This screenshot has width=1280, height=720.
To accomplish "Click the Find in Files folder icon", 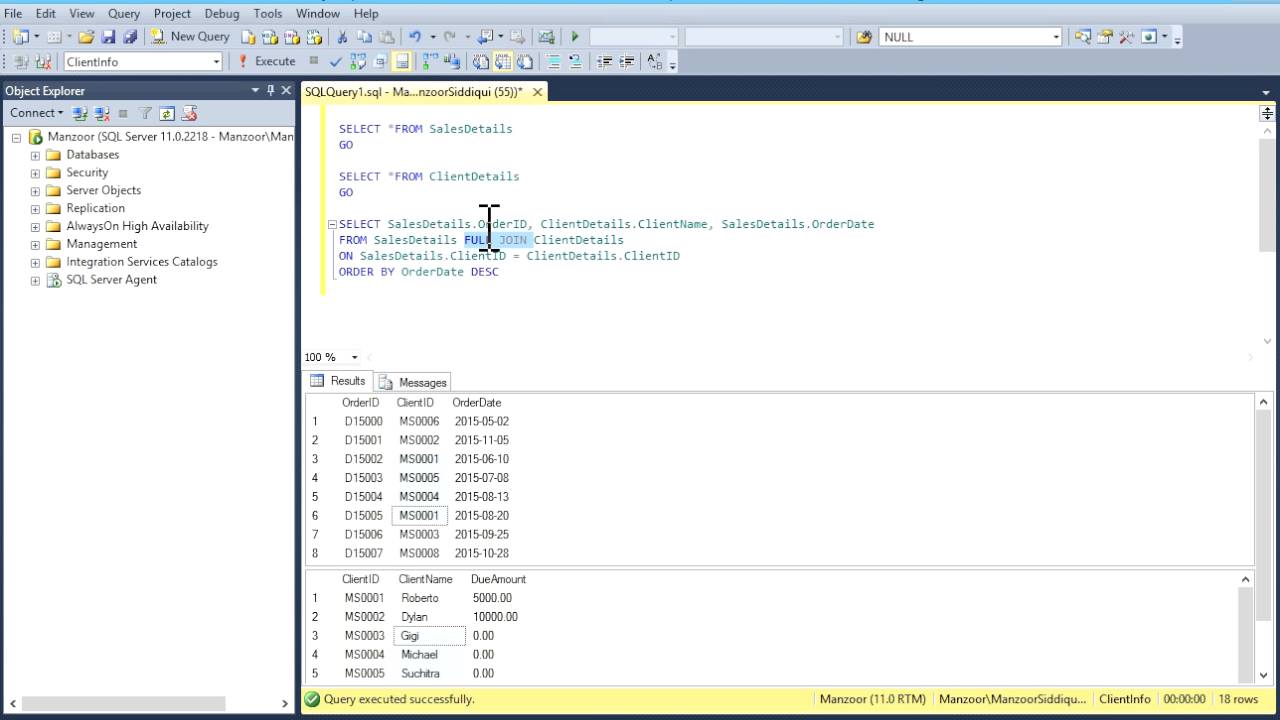I will [864, 37].
